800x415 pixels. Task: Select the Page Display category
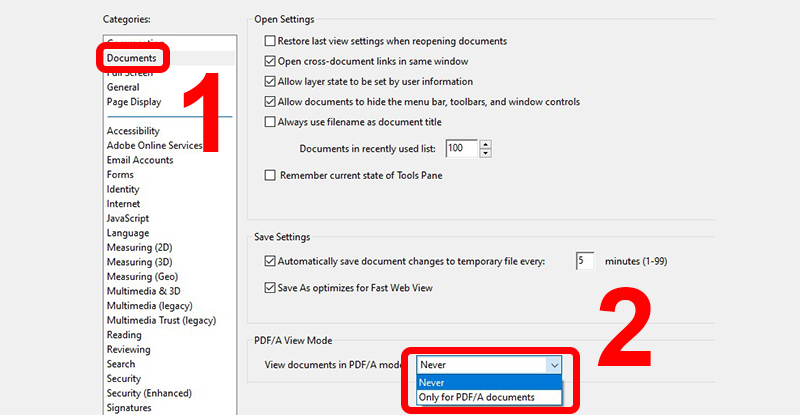tap(134, 102)
